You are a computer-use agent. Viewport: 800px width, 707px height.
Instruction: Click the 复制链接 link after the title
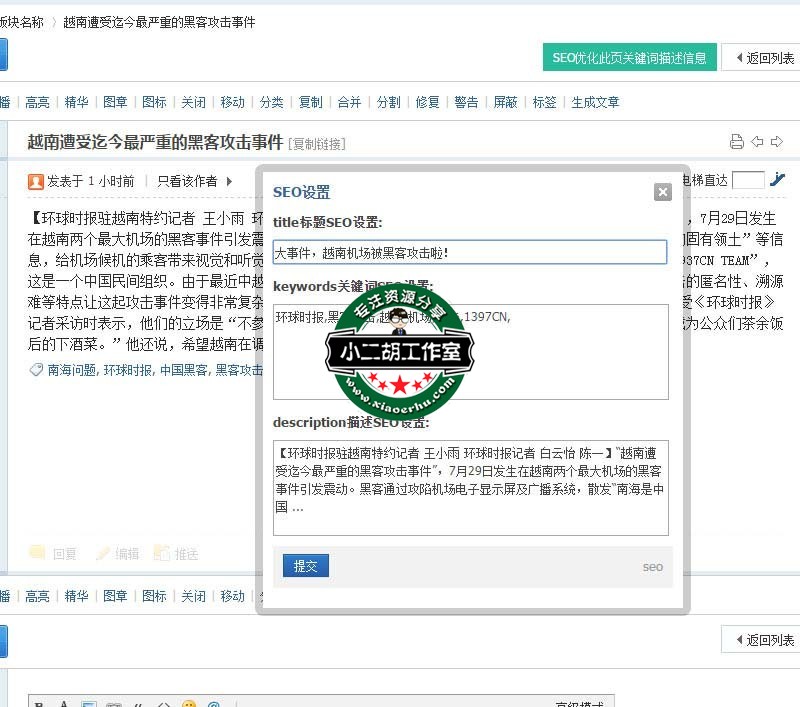(317, 144)
